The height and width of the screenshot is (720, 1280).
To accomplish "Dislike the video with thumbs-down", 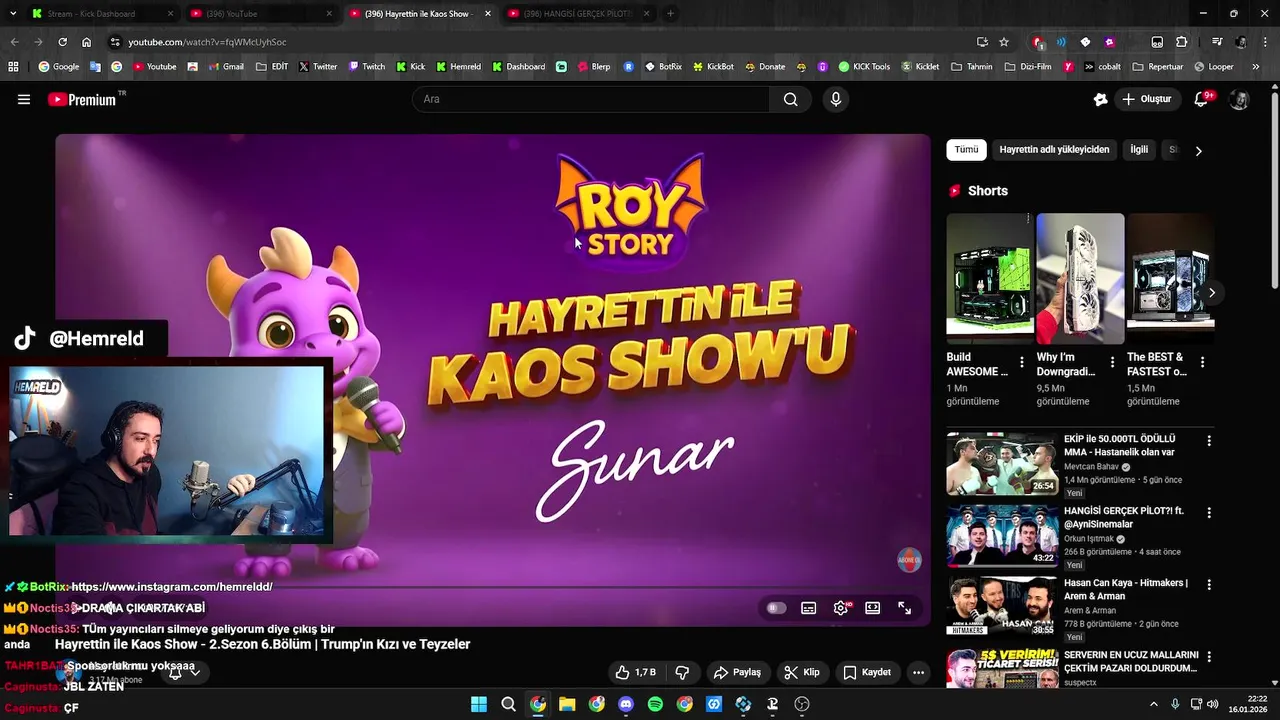I will [683, 672].
